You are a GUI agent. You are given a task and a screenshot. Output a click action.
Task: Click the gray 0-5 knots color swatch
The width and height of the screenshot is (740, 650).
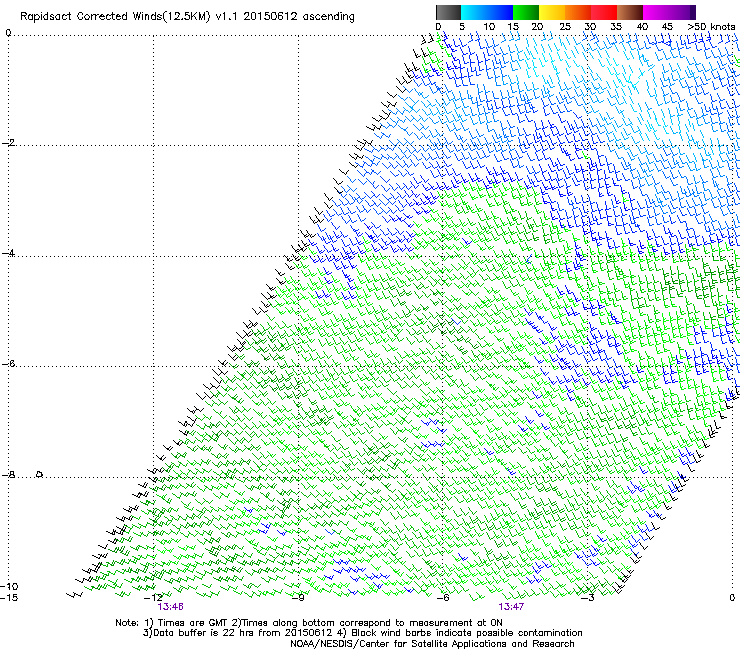point(448,12)
